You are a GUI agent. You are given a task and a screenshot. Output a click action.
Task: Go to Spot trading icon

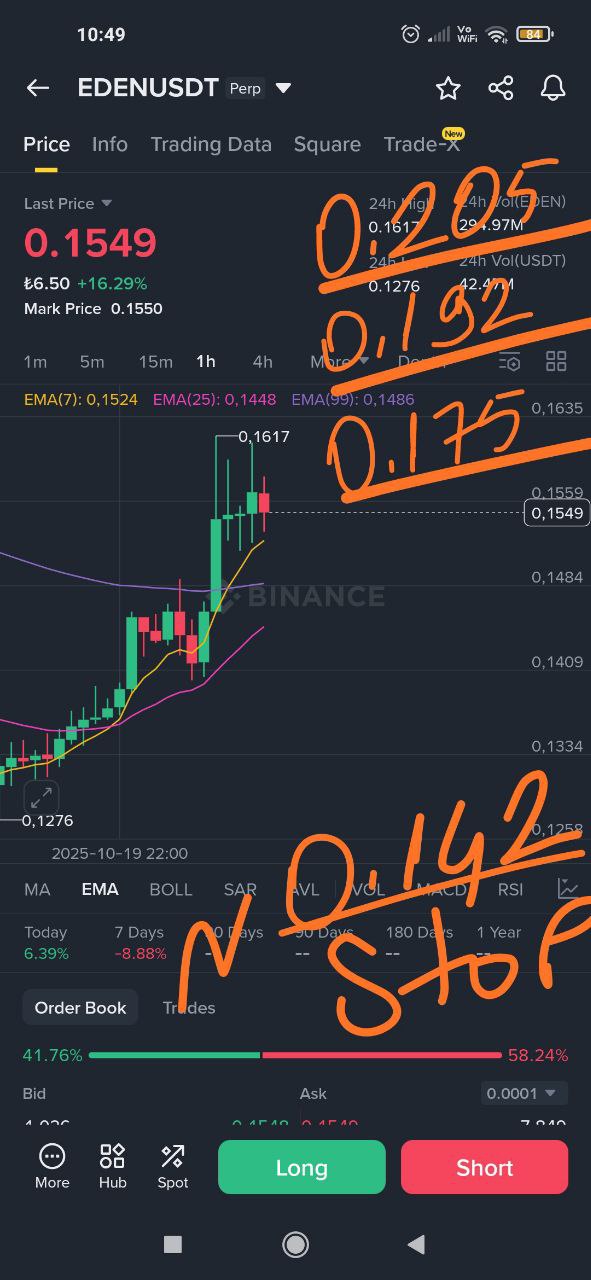point(172,1166)
